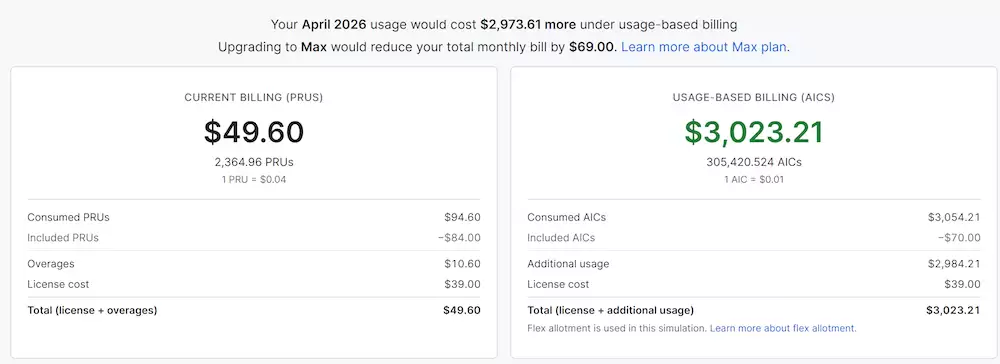Viewport: 1000px width, 364px height.
Task: Select the $49.60 current billing amount
Action: point(254,132)
